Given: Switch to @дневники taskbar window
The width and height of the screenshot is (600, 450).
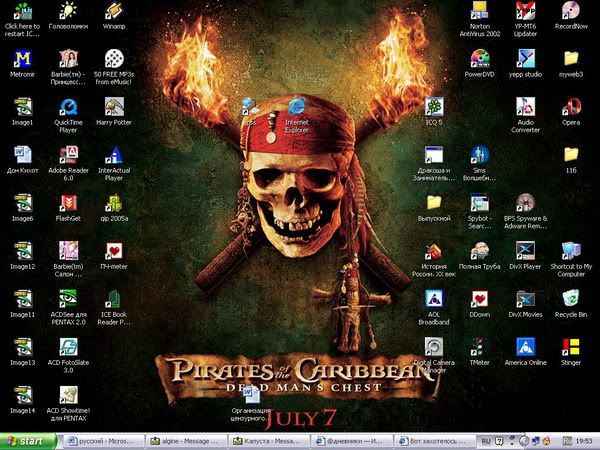Looking at the screenshot, I should coord(352,441).
